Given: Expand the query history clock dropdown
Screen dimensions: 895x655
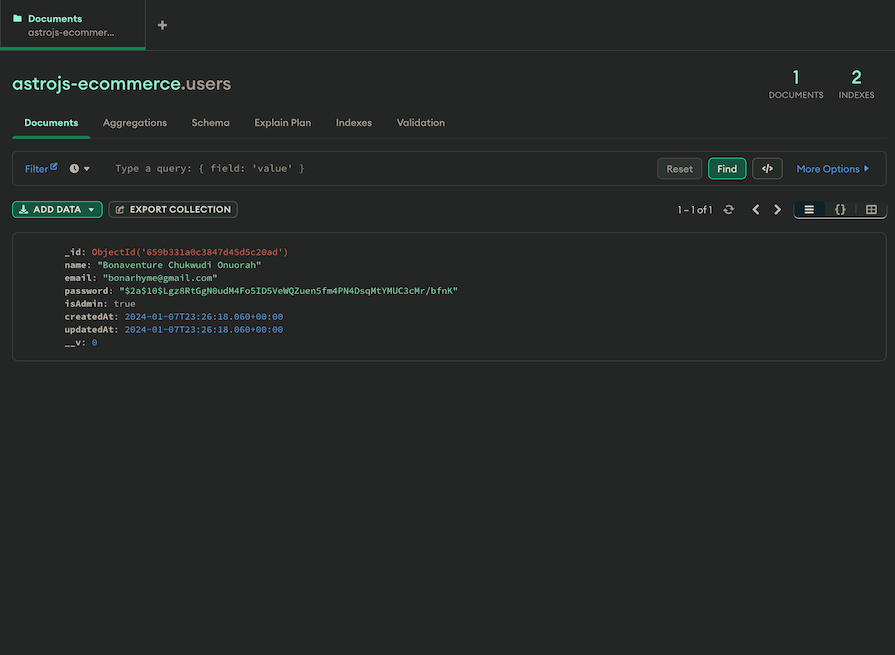Looking at the screenshot, I should 79,168.
